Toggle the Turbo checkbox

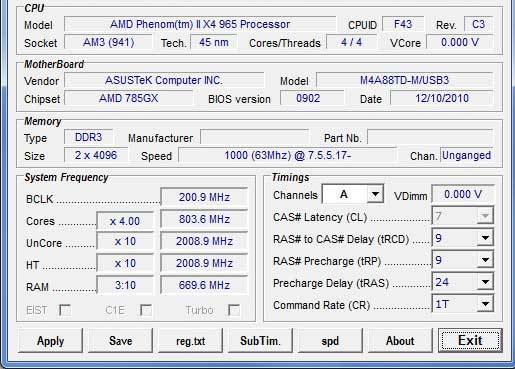(x=234, y=310)
